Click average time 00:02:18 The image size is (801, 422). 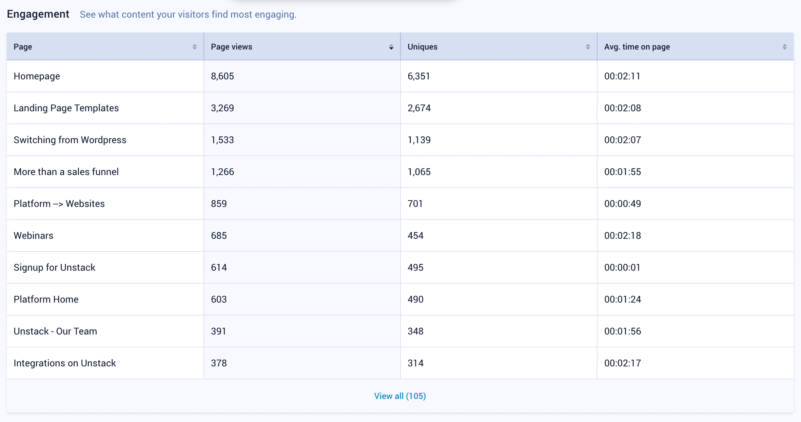[622, 236]
